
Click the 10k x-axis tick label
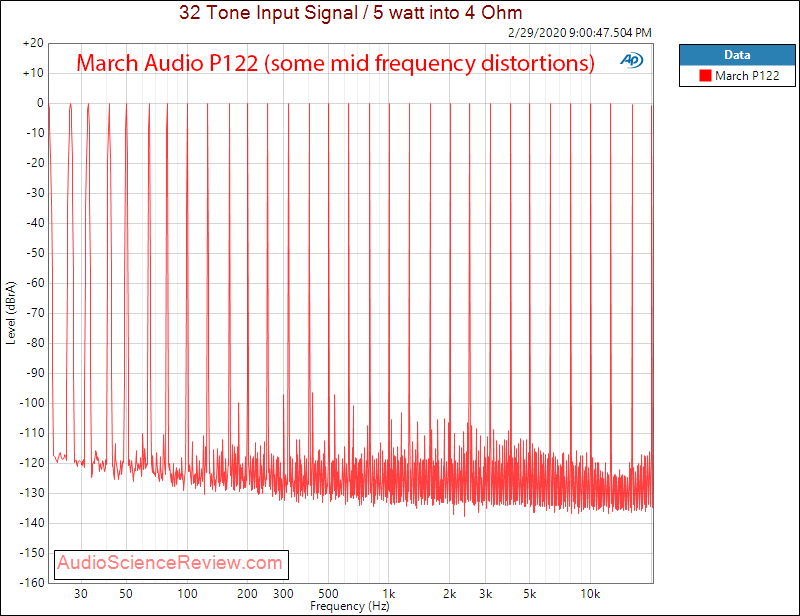click(590, 594)
